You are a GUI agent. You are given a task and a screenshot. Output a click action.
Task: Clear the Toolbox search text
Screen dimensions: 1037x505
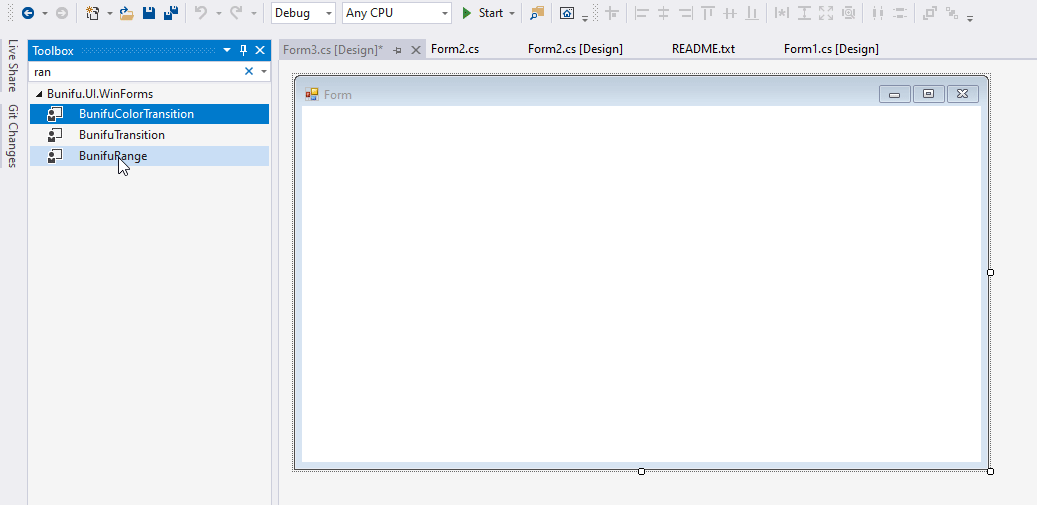[249, 71]
